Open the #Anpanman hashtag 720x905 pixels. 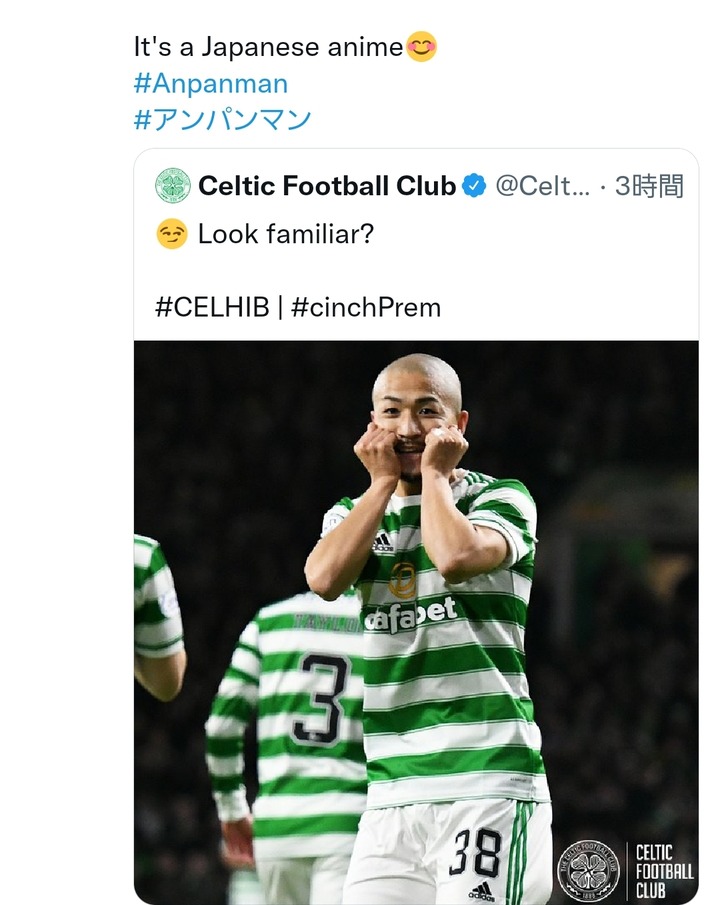click(x=210, y=83)
